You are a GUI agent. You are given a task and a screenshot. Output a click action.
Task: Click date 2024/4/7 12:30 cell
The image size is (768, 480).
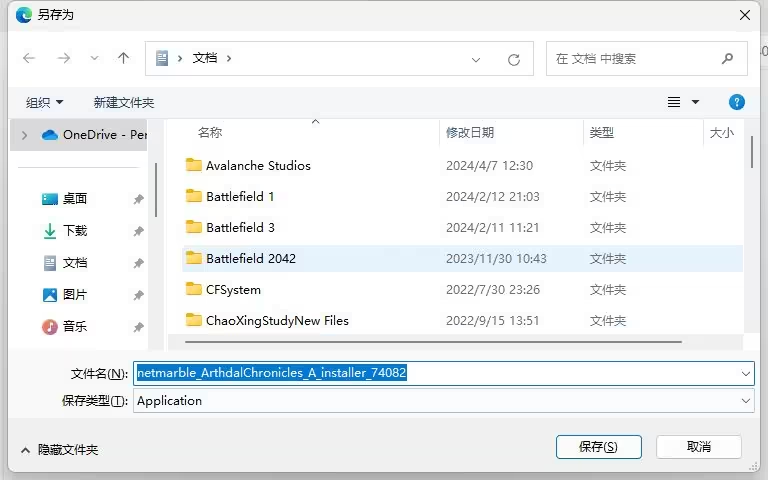point(489,166)
